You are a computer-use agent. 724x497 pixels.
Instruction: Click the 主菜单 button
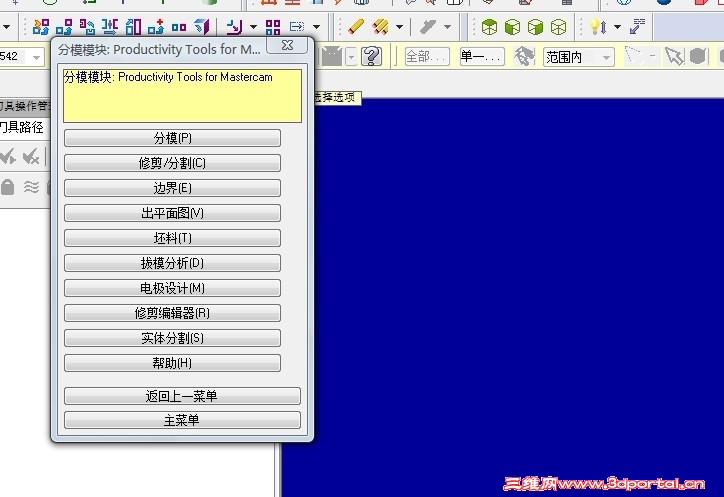(182, 420)
